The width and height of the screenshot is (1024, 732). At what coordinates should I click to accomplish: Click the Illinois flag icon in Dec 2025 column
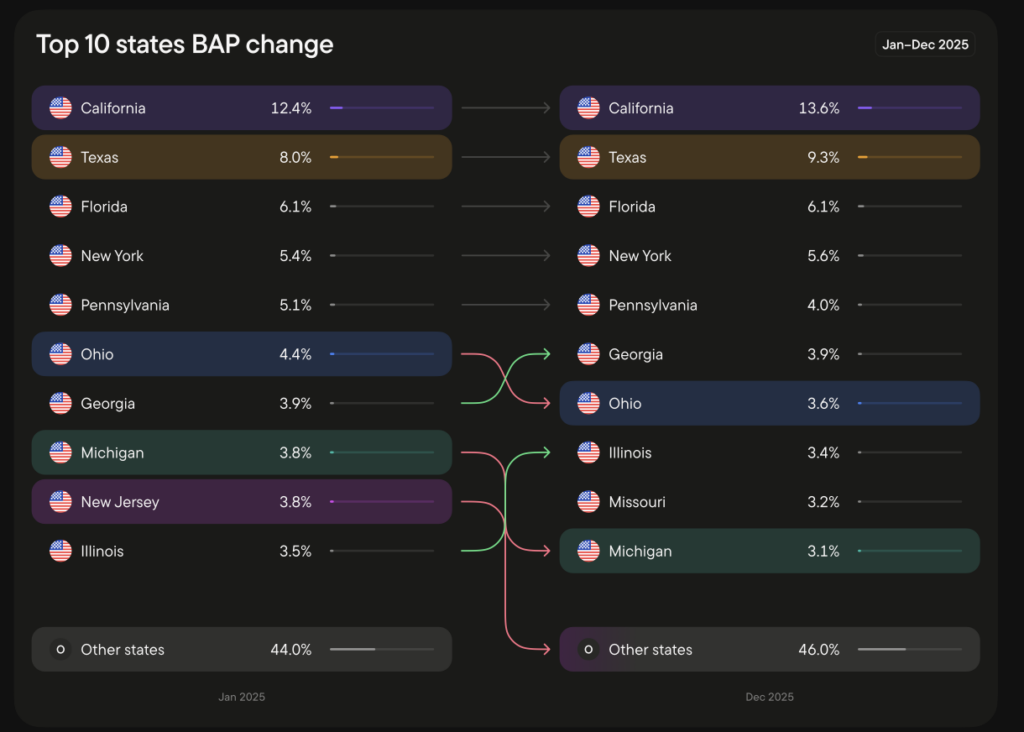(x=589, y=453)
